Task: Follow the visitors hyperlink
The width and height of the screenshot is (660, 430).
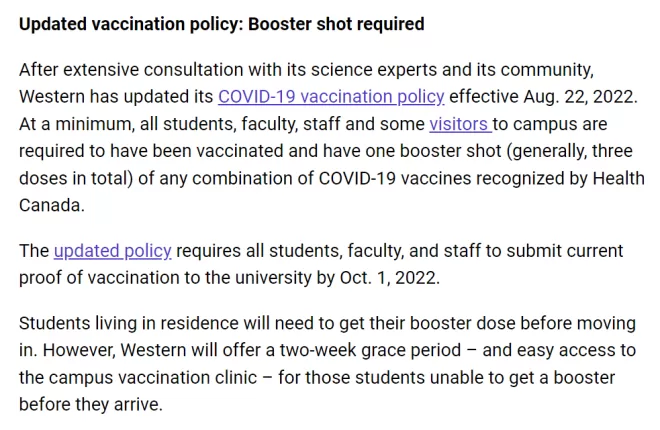Action: click(x=458, y=124)
